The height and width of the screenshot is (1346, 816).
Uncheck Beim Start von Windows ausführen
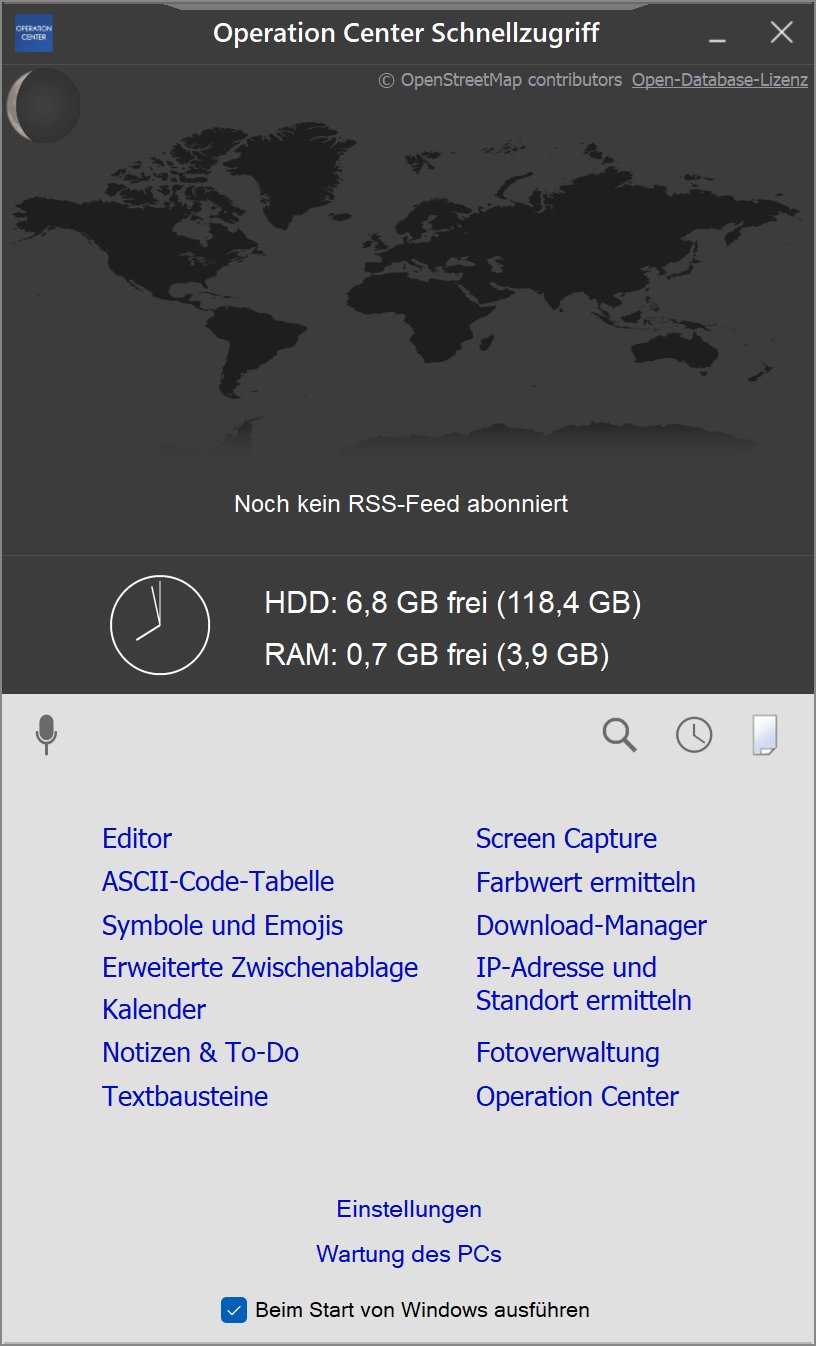pyautogui.click(x=233, y=1309)
